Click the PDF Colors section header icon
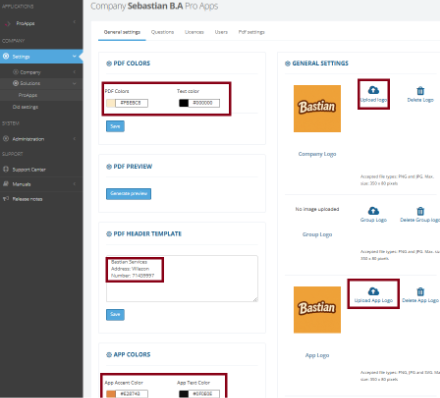The image size is (440, 398). [x=109, y=63]
